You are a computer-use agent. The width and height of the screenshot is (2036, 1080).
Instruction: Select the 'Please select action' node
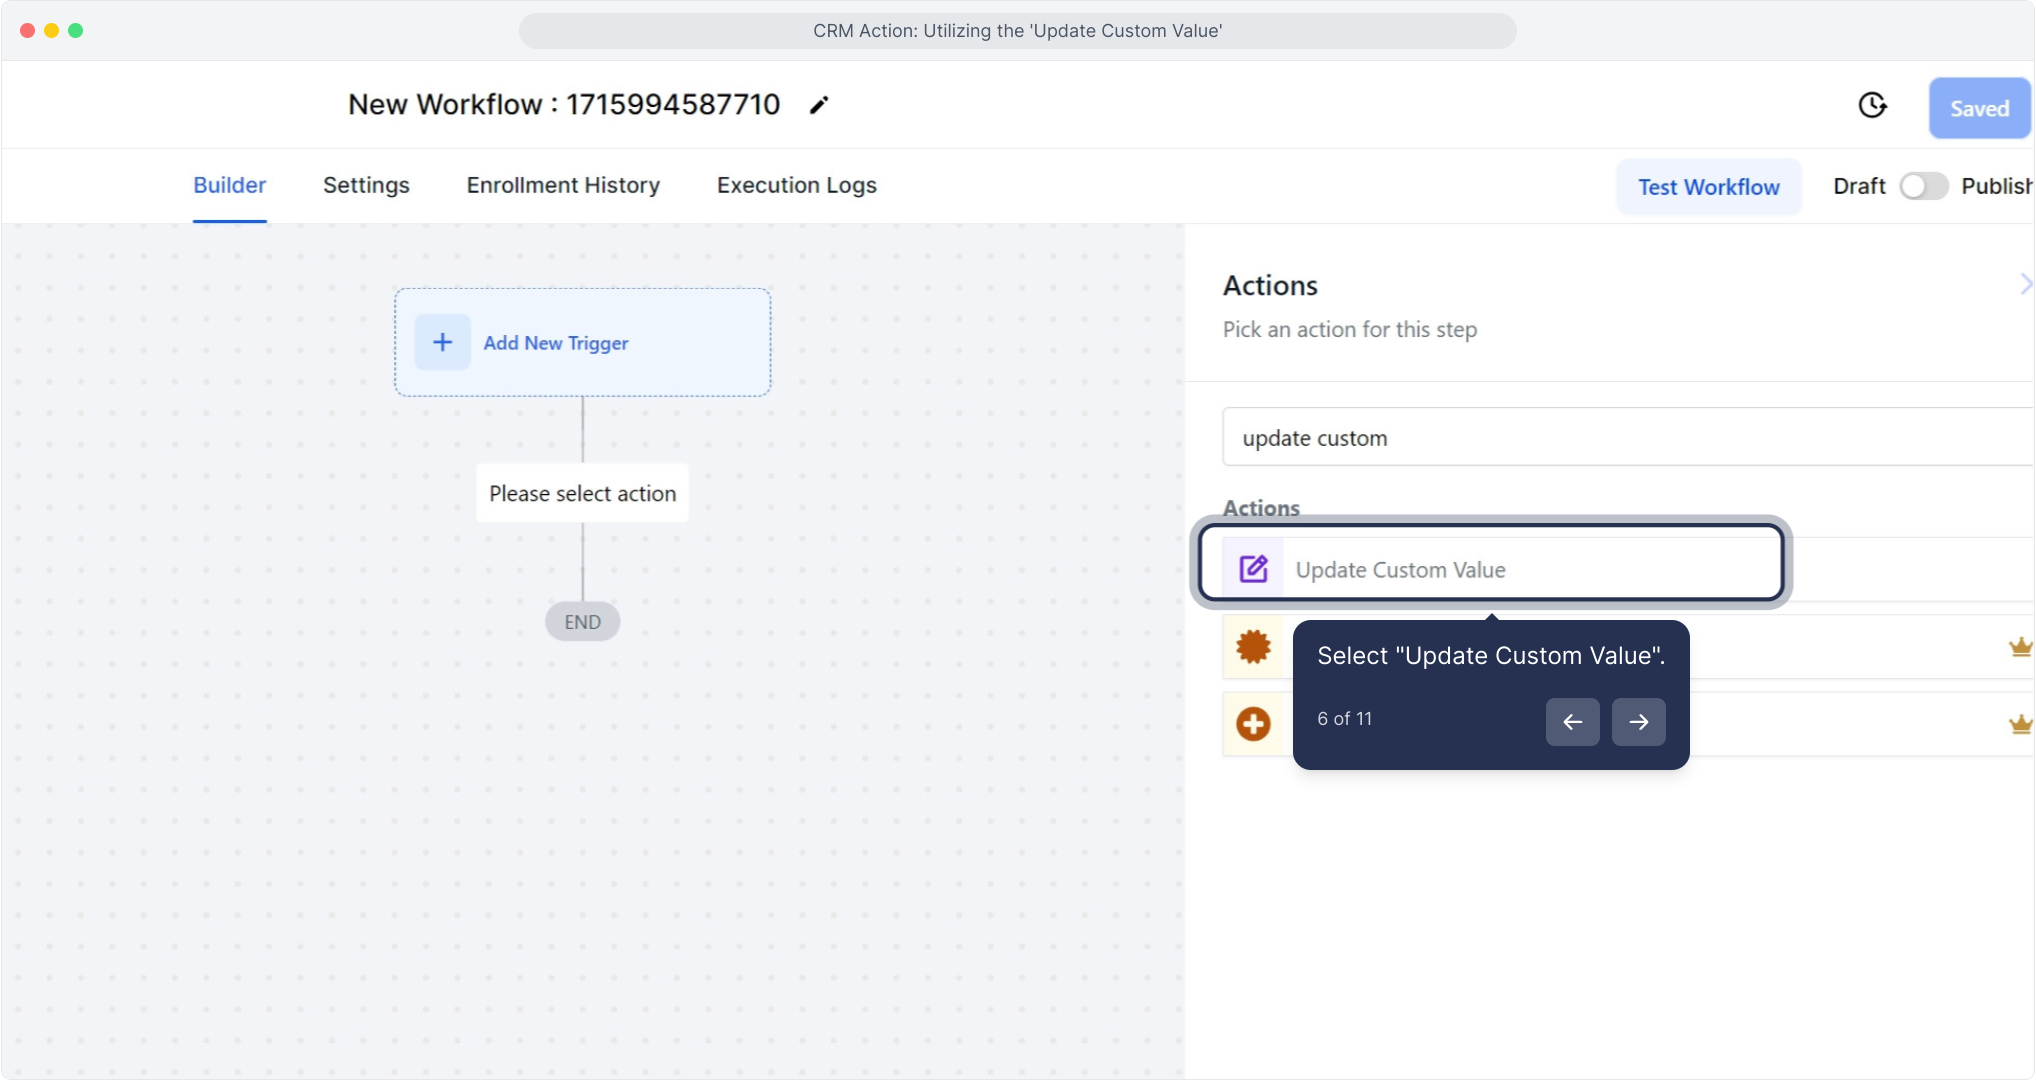582,493
